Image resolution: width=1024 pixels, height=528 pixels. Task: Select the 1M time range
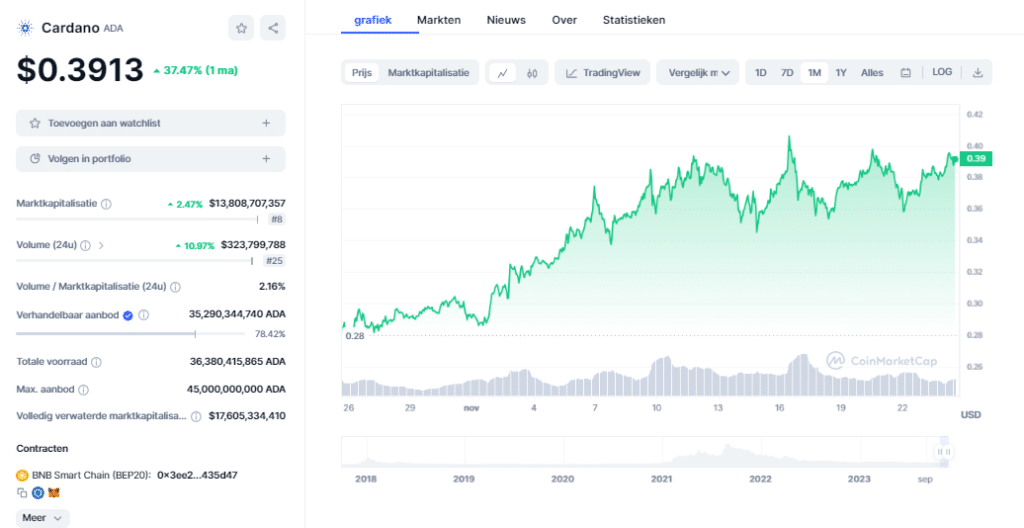(x=814, y=73)
